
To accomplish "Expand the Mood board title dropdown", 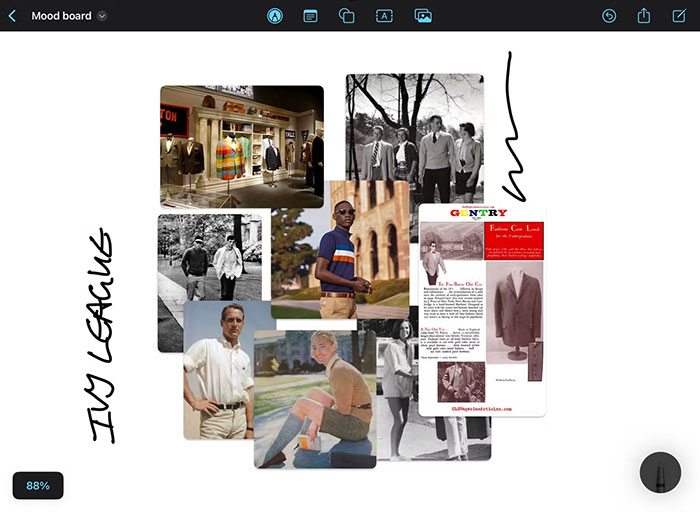I will pyautogui.click(x=103, y=16).
